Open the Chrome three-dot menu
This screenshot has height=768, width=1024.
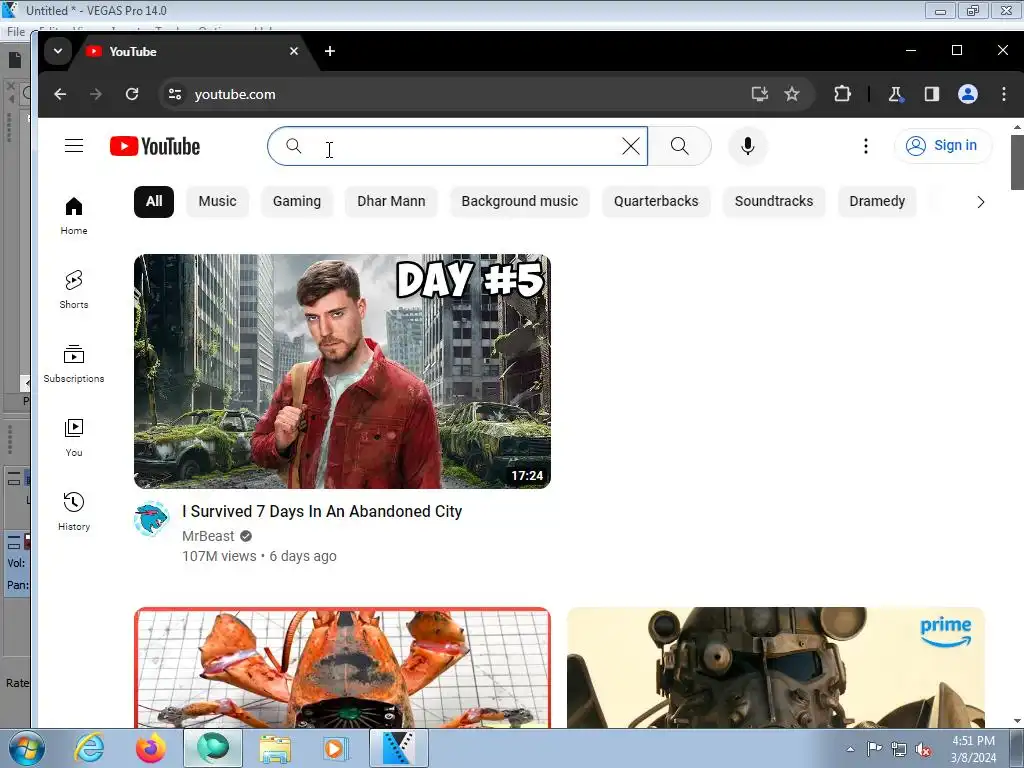click(x=1004, y=94)
